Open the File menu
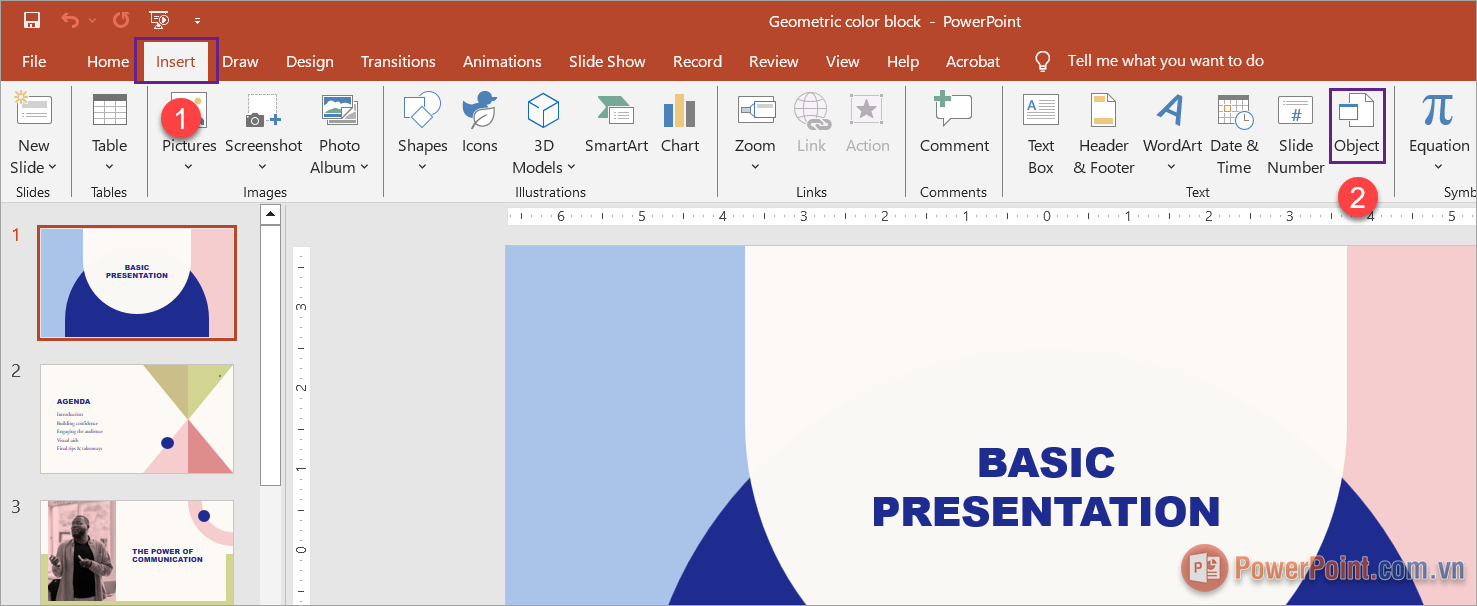The width and height of the screenshot is (1477, 606). 34,61
